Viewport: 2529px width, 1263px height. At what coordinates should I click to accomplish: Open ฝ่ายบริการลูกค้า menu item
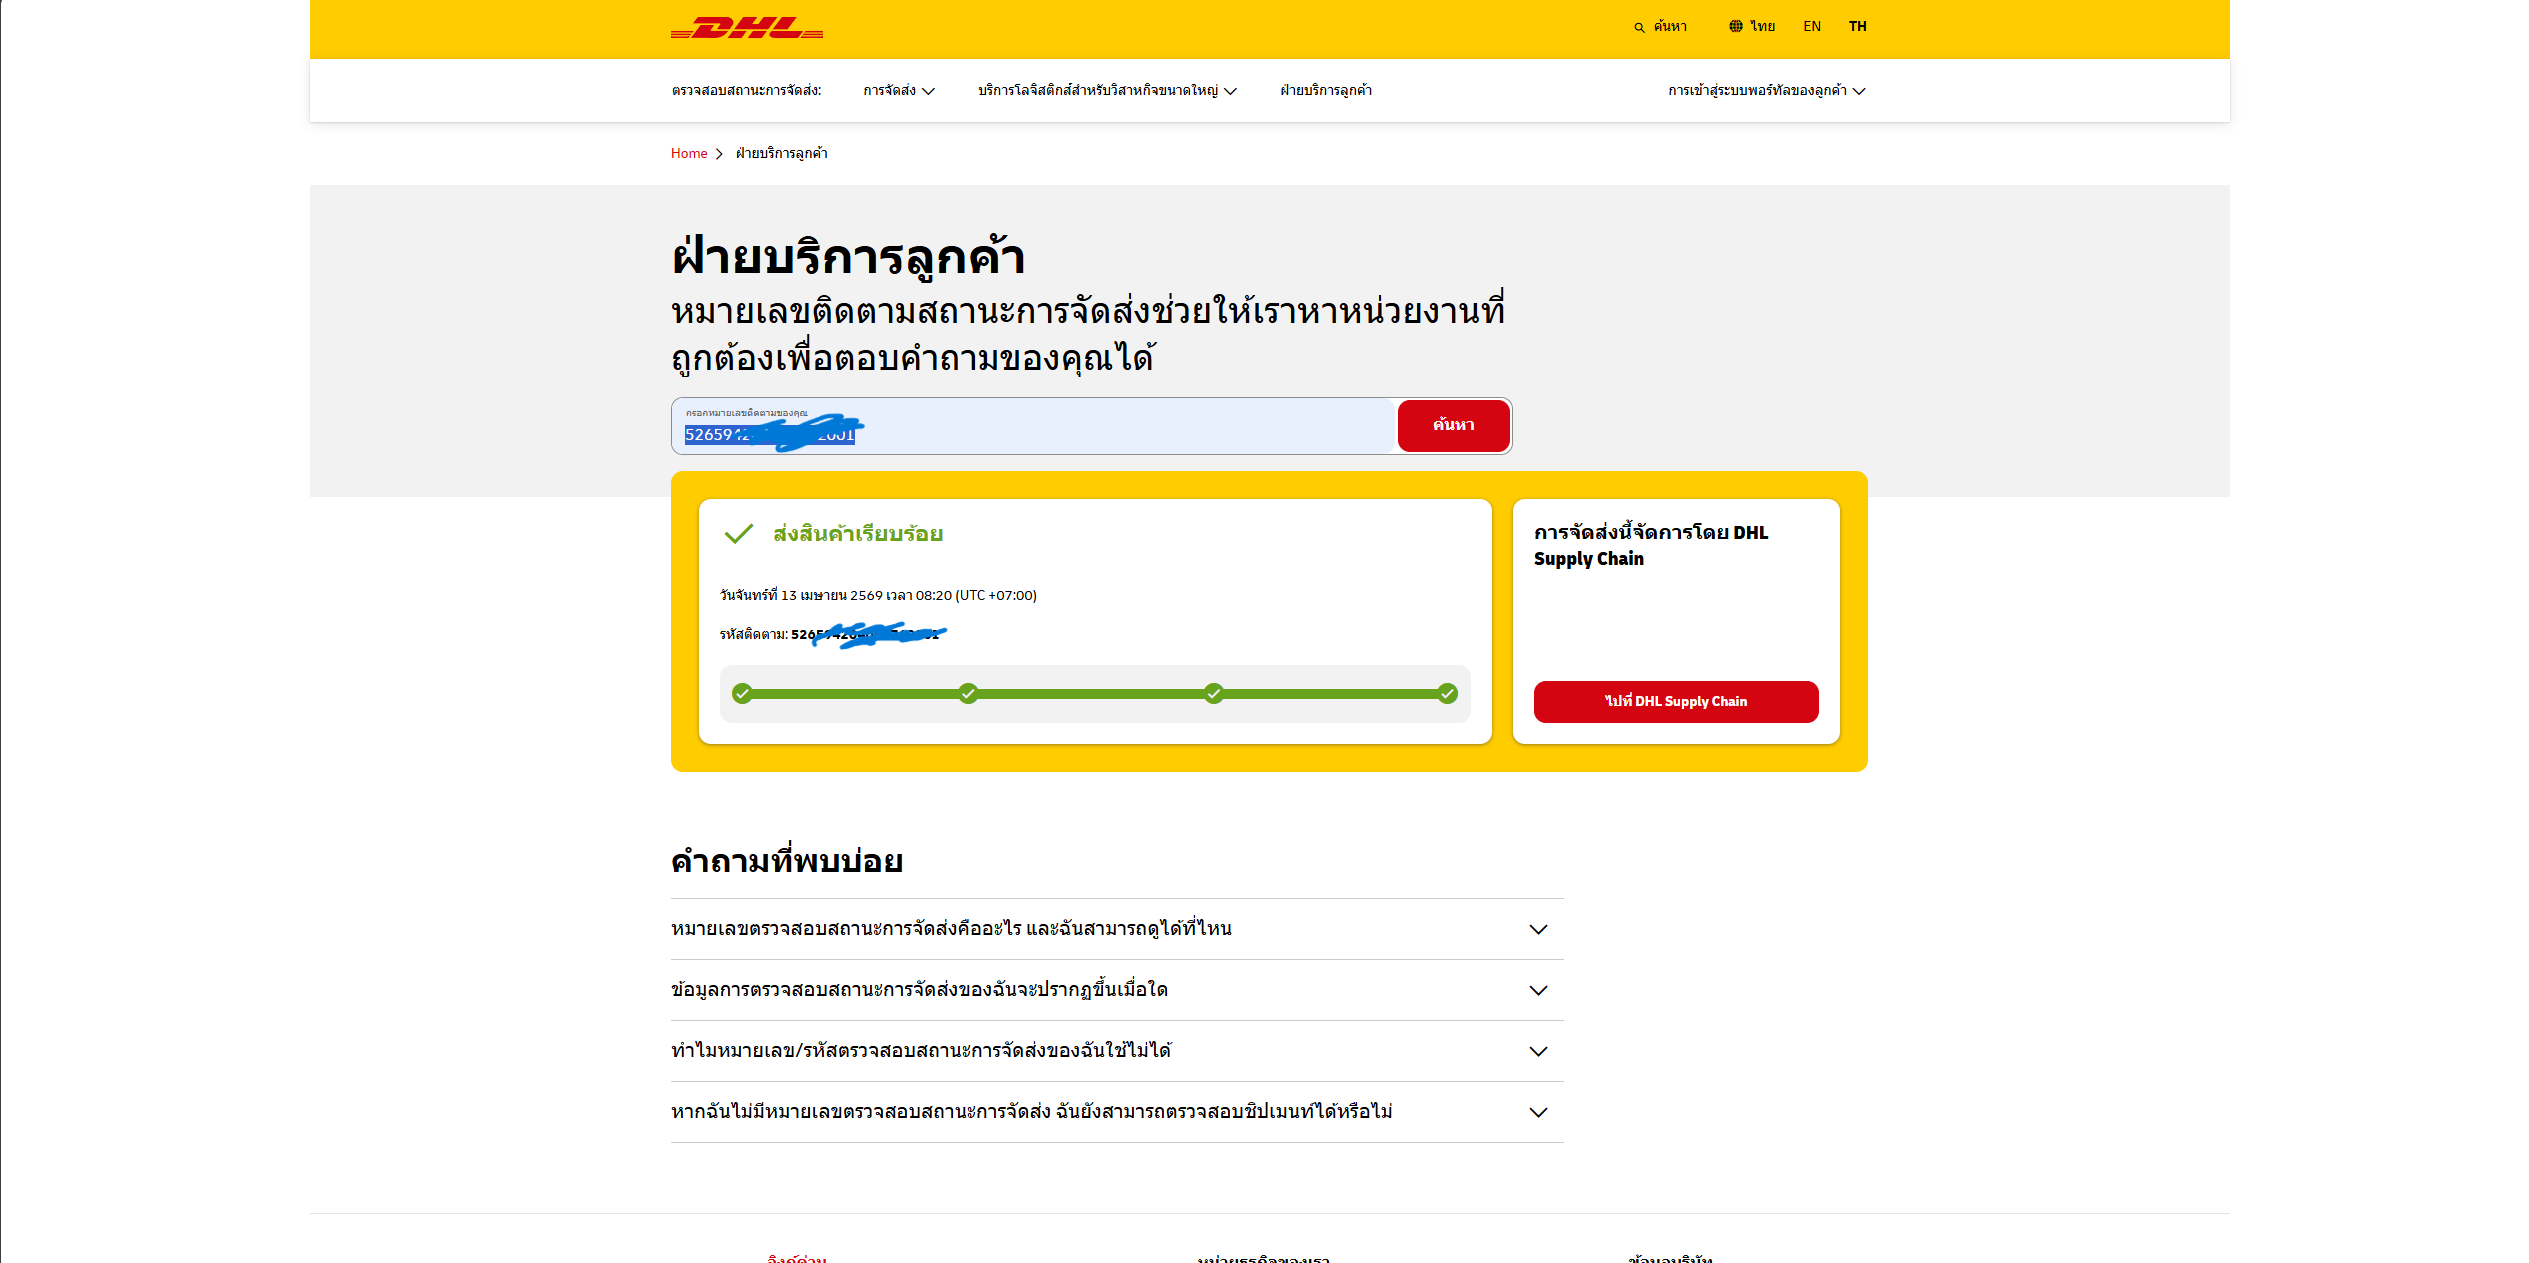(x=1325, y=91)
